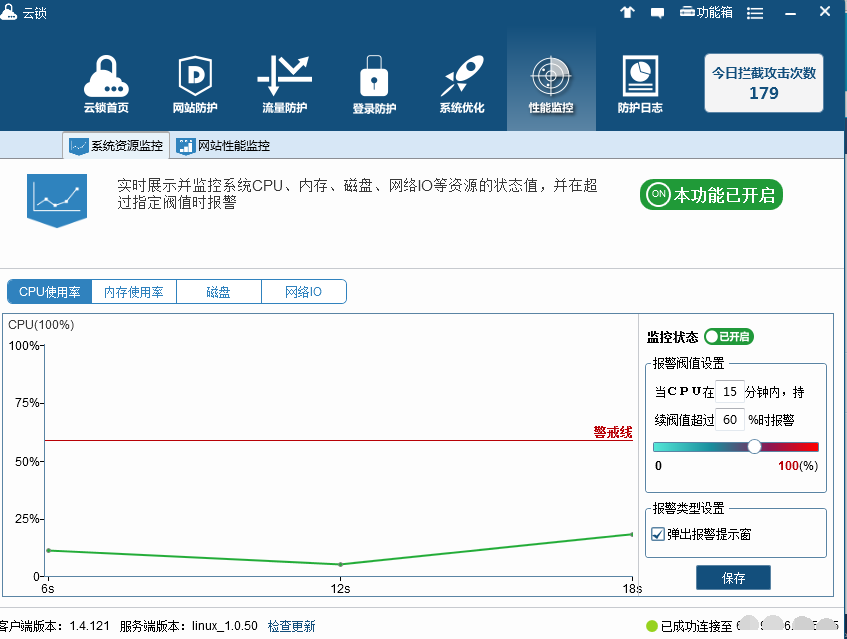The width and height of the screenshot is (847, 639).
Task: Open 网站防护 website protection
Action: 195,85
